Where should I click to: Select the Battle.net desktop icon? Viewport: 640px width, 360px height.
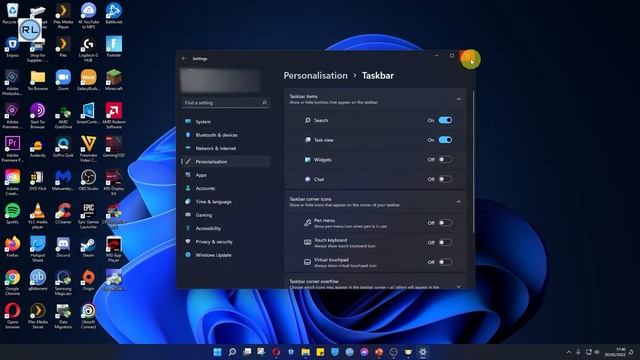point(113,13)
